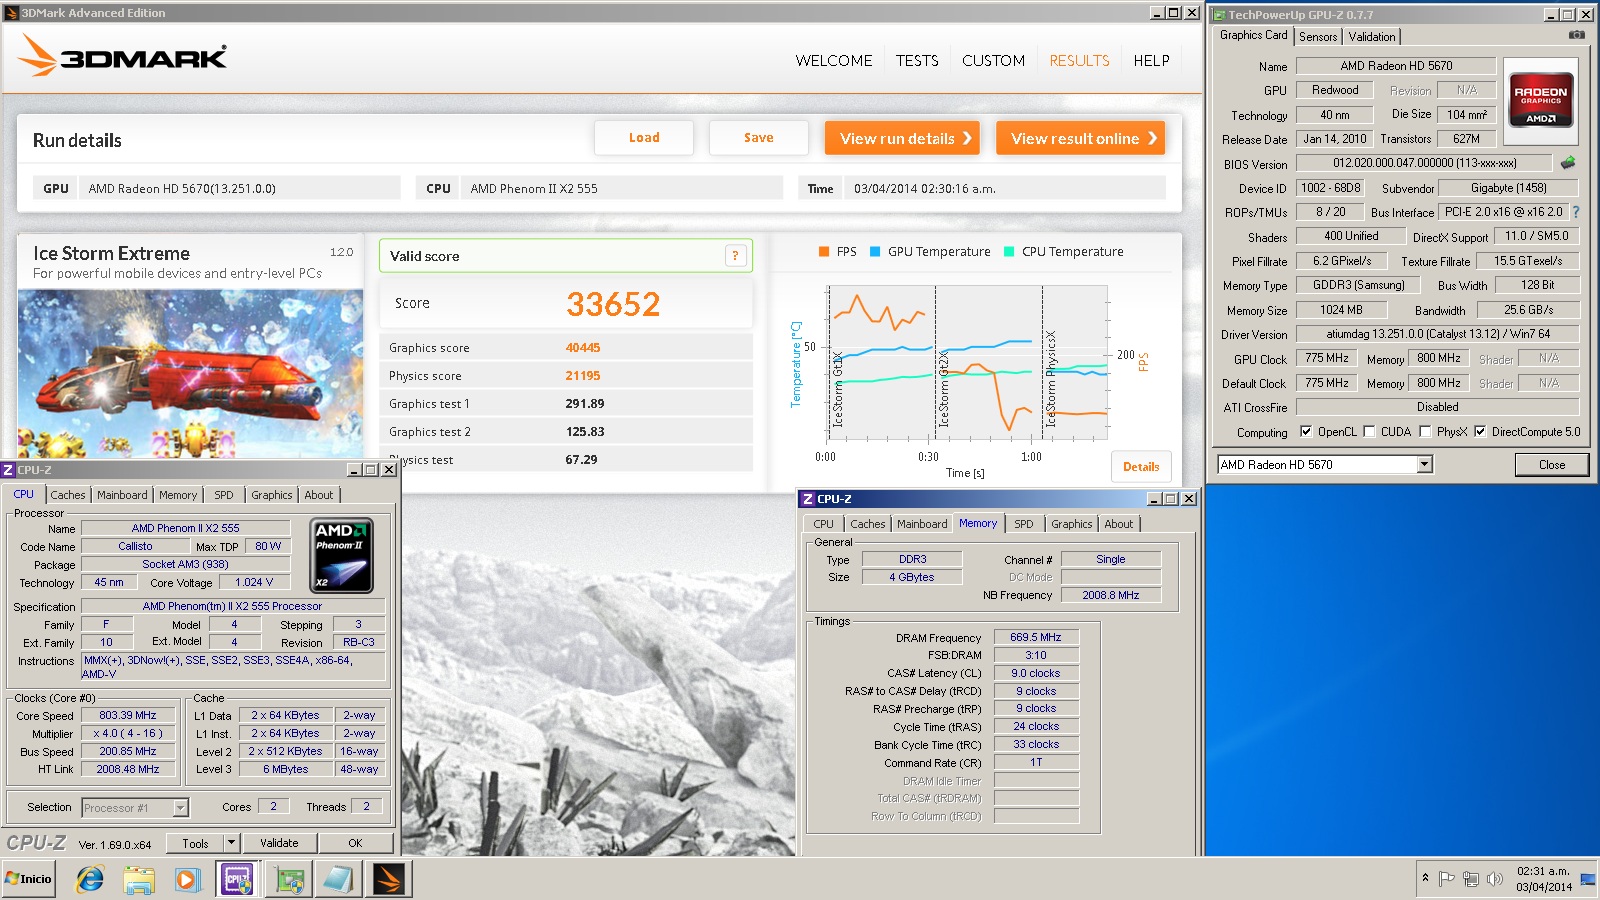Click the Core Speed value 803.39 MHz
The image size is (1600, 900).
point(128,715)
